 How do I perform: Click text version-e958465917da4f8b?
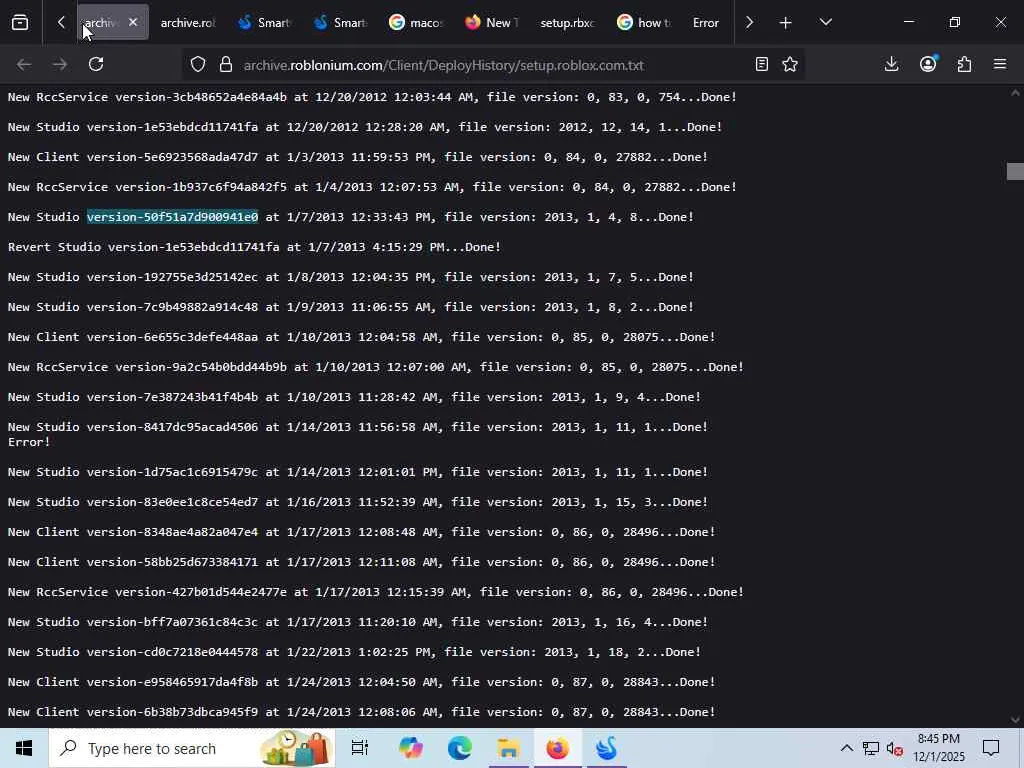click(172, 682)
